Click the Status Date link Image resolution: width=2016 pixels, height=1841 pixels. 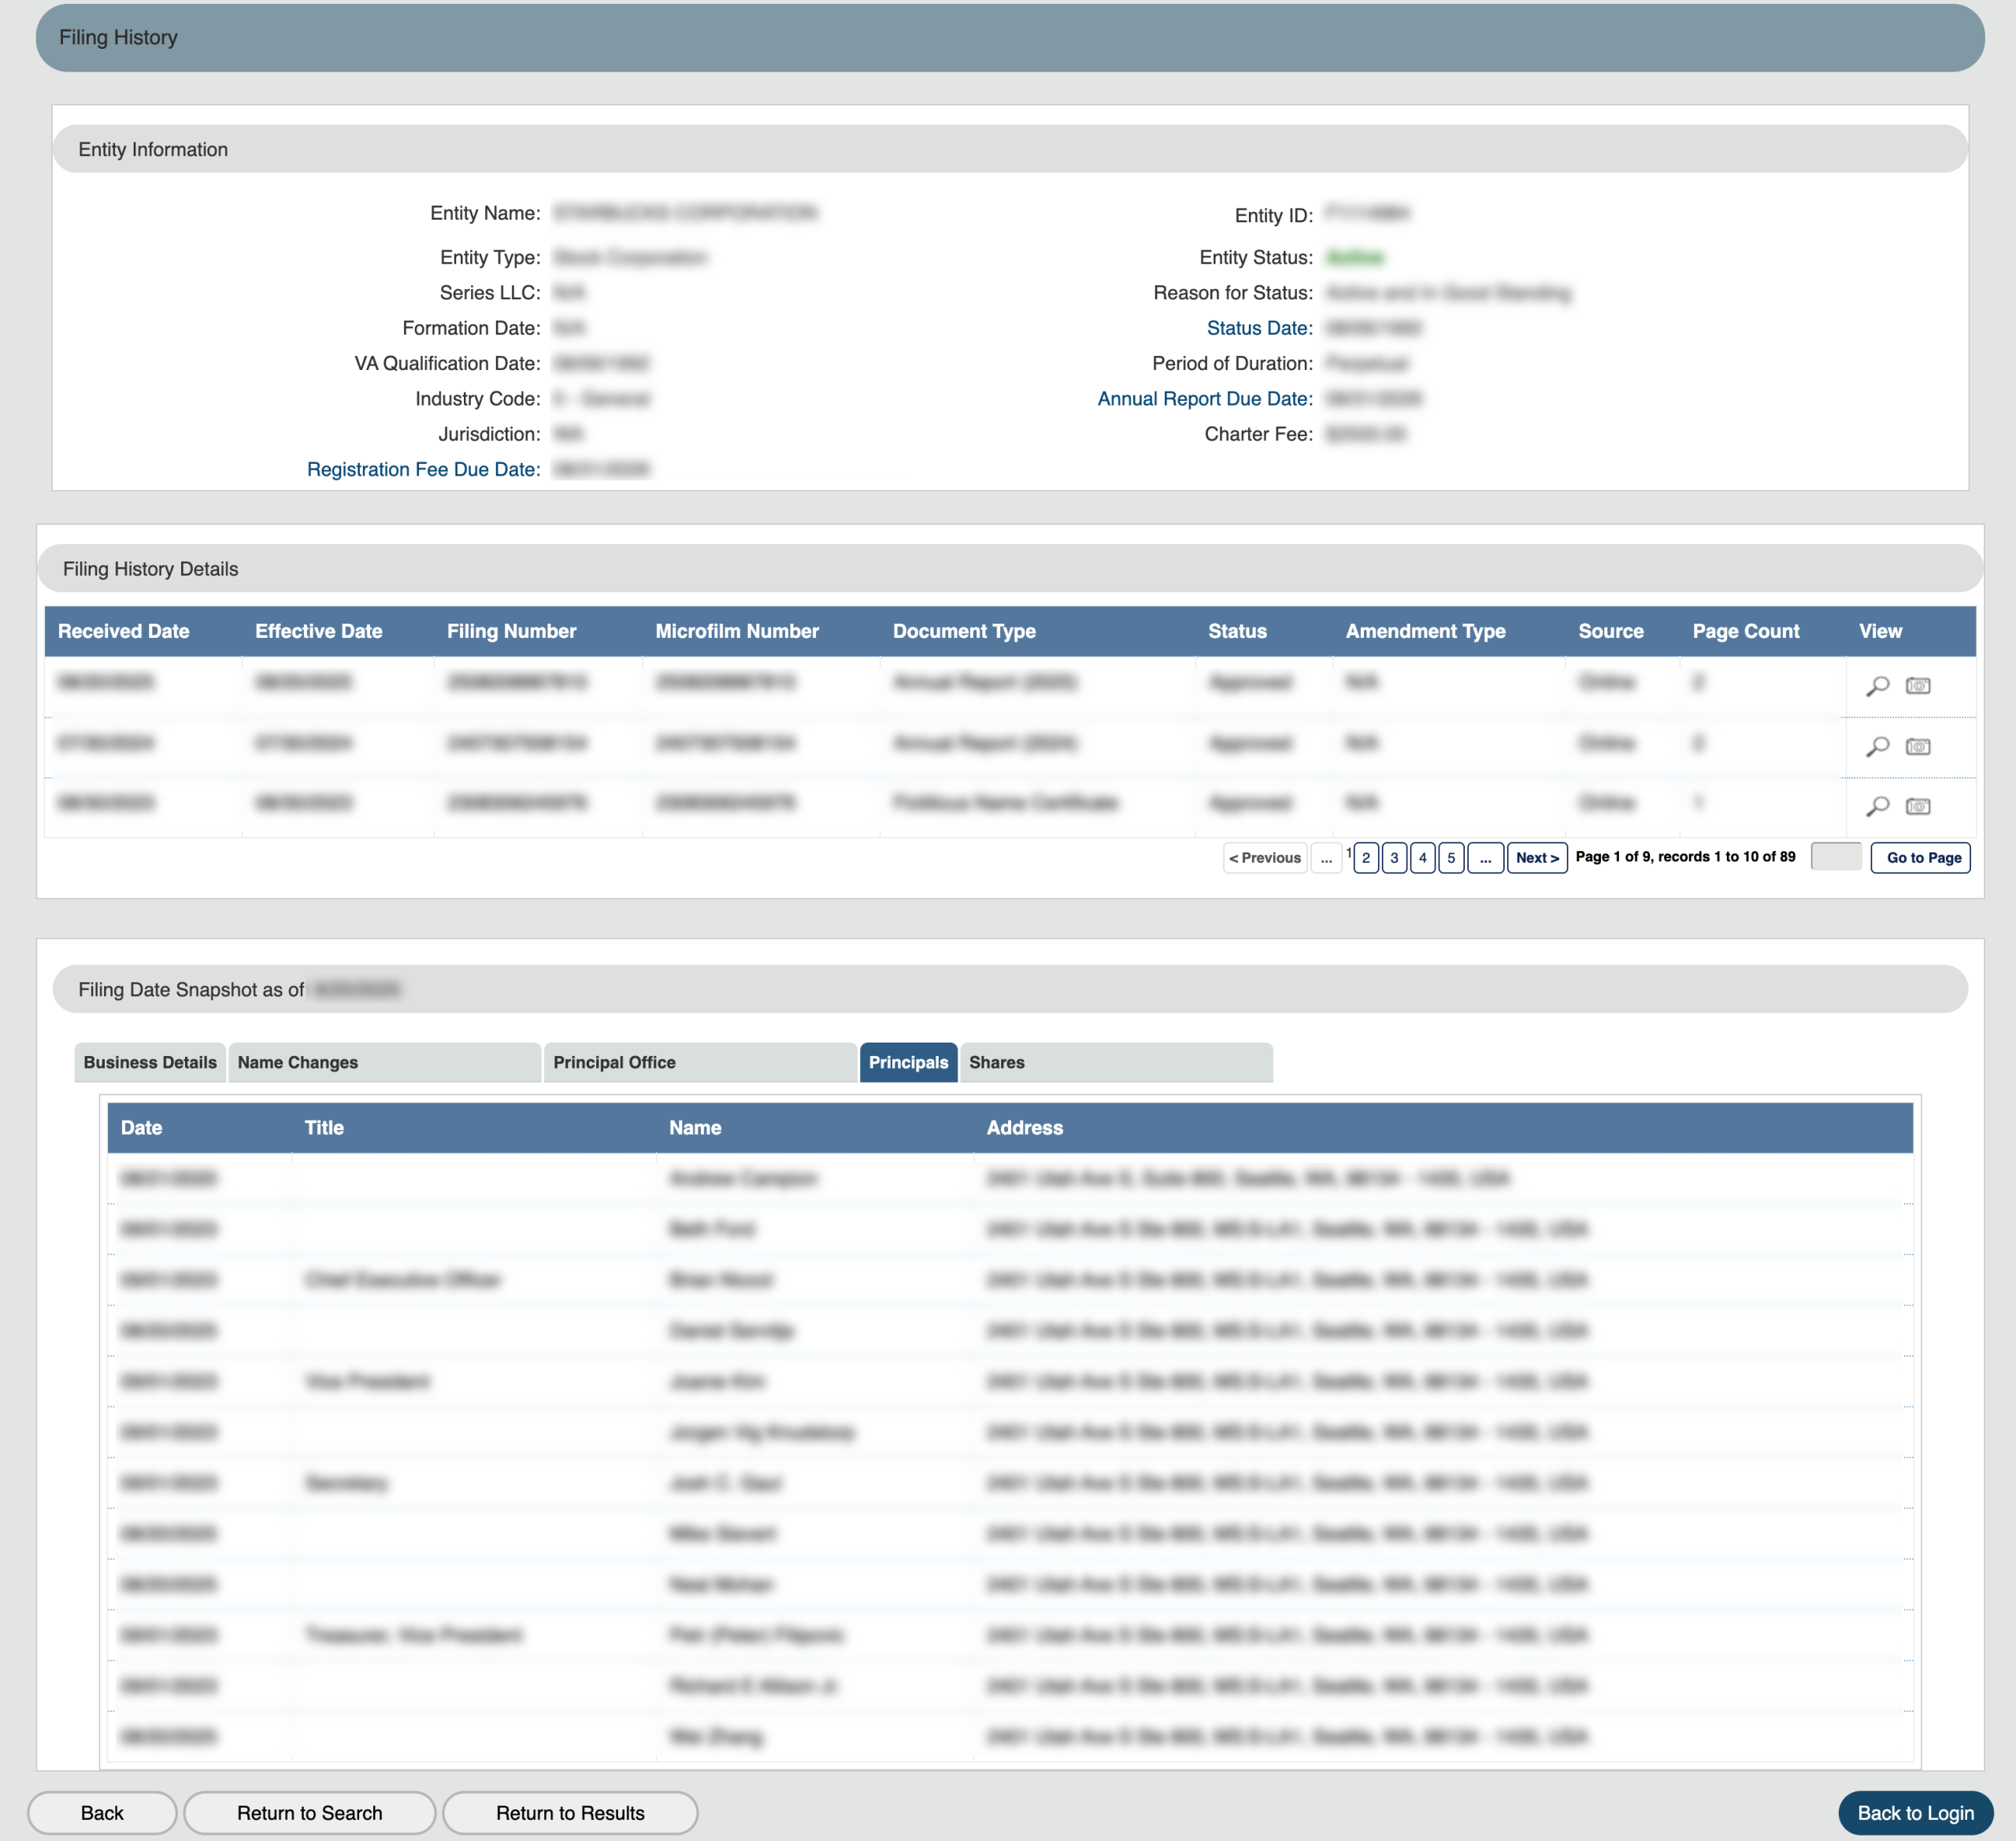(x=1259, y=328)
